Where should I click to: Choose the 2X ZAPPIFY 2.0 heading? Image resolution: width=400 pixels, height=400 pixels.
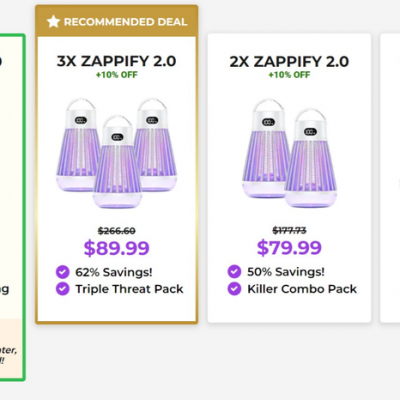point(289,62)
